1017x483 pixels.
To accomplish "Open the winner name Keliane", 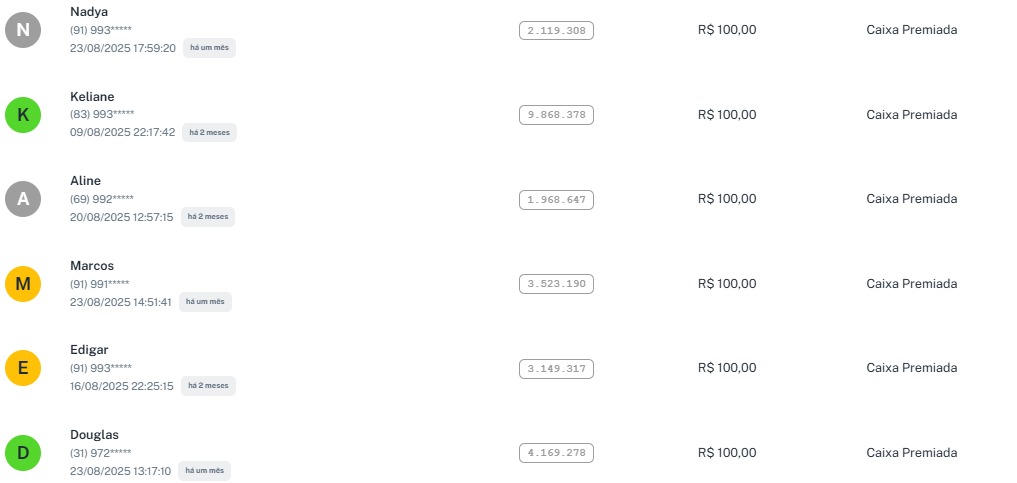I will click(92, 96).
